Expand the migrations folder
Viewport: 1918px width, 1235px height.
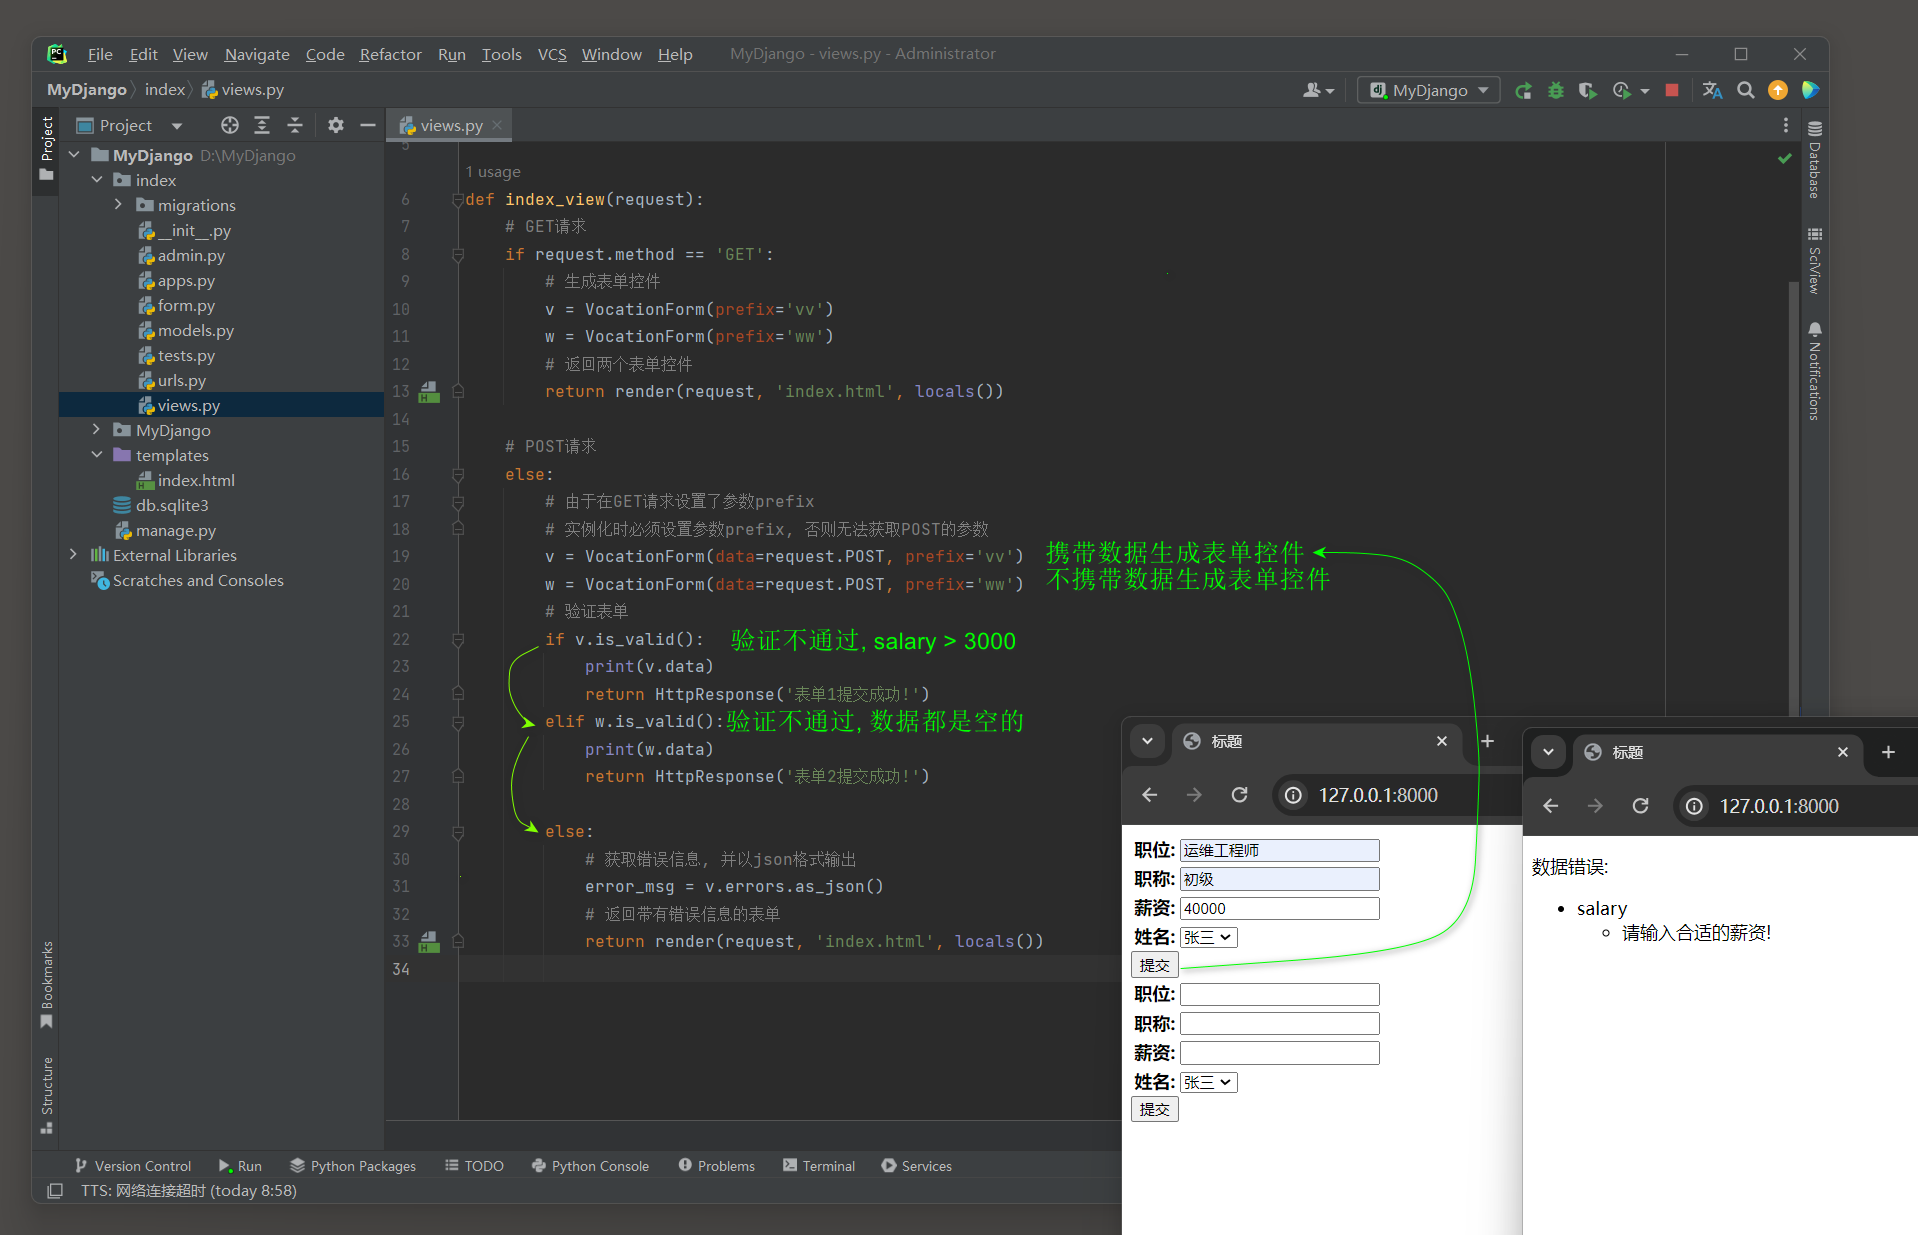tap(119, 205)
